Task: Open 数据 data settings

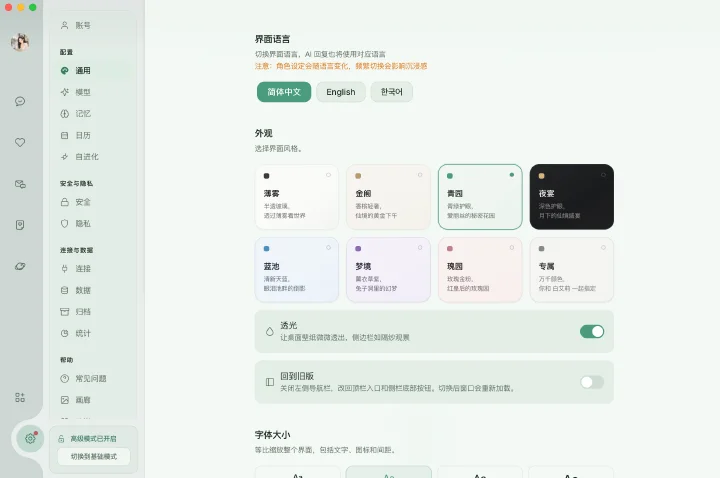Action: tap(94, 290)
